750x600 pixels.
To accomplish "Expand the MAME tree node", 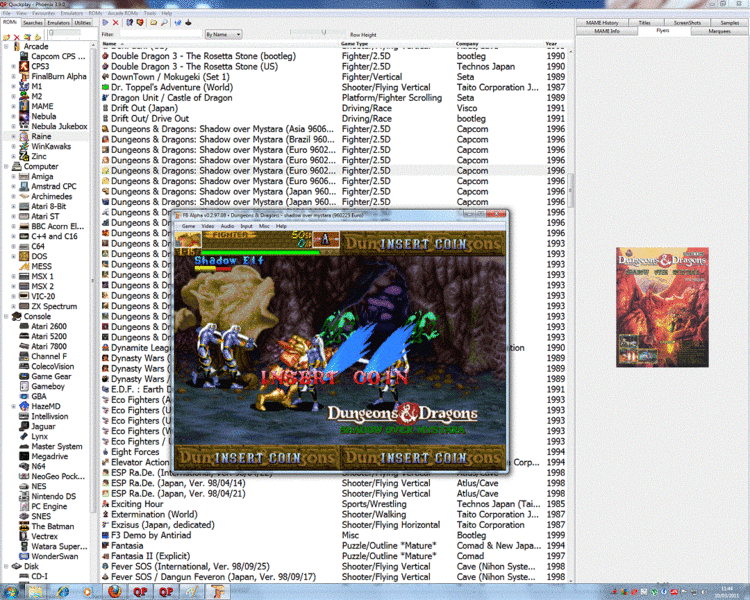I will pos(14,106).
